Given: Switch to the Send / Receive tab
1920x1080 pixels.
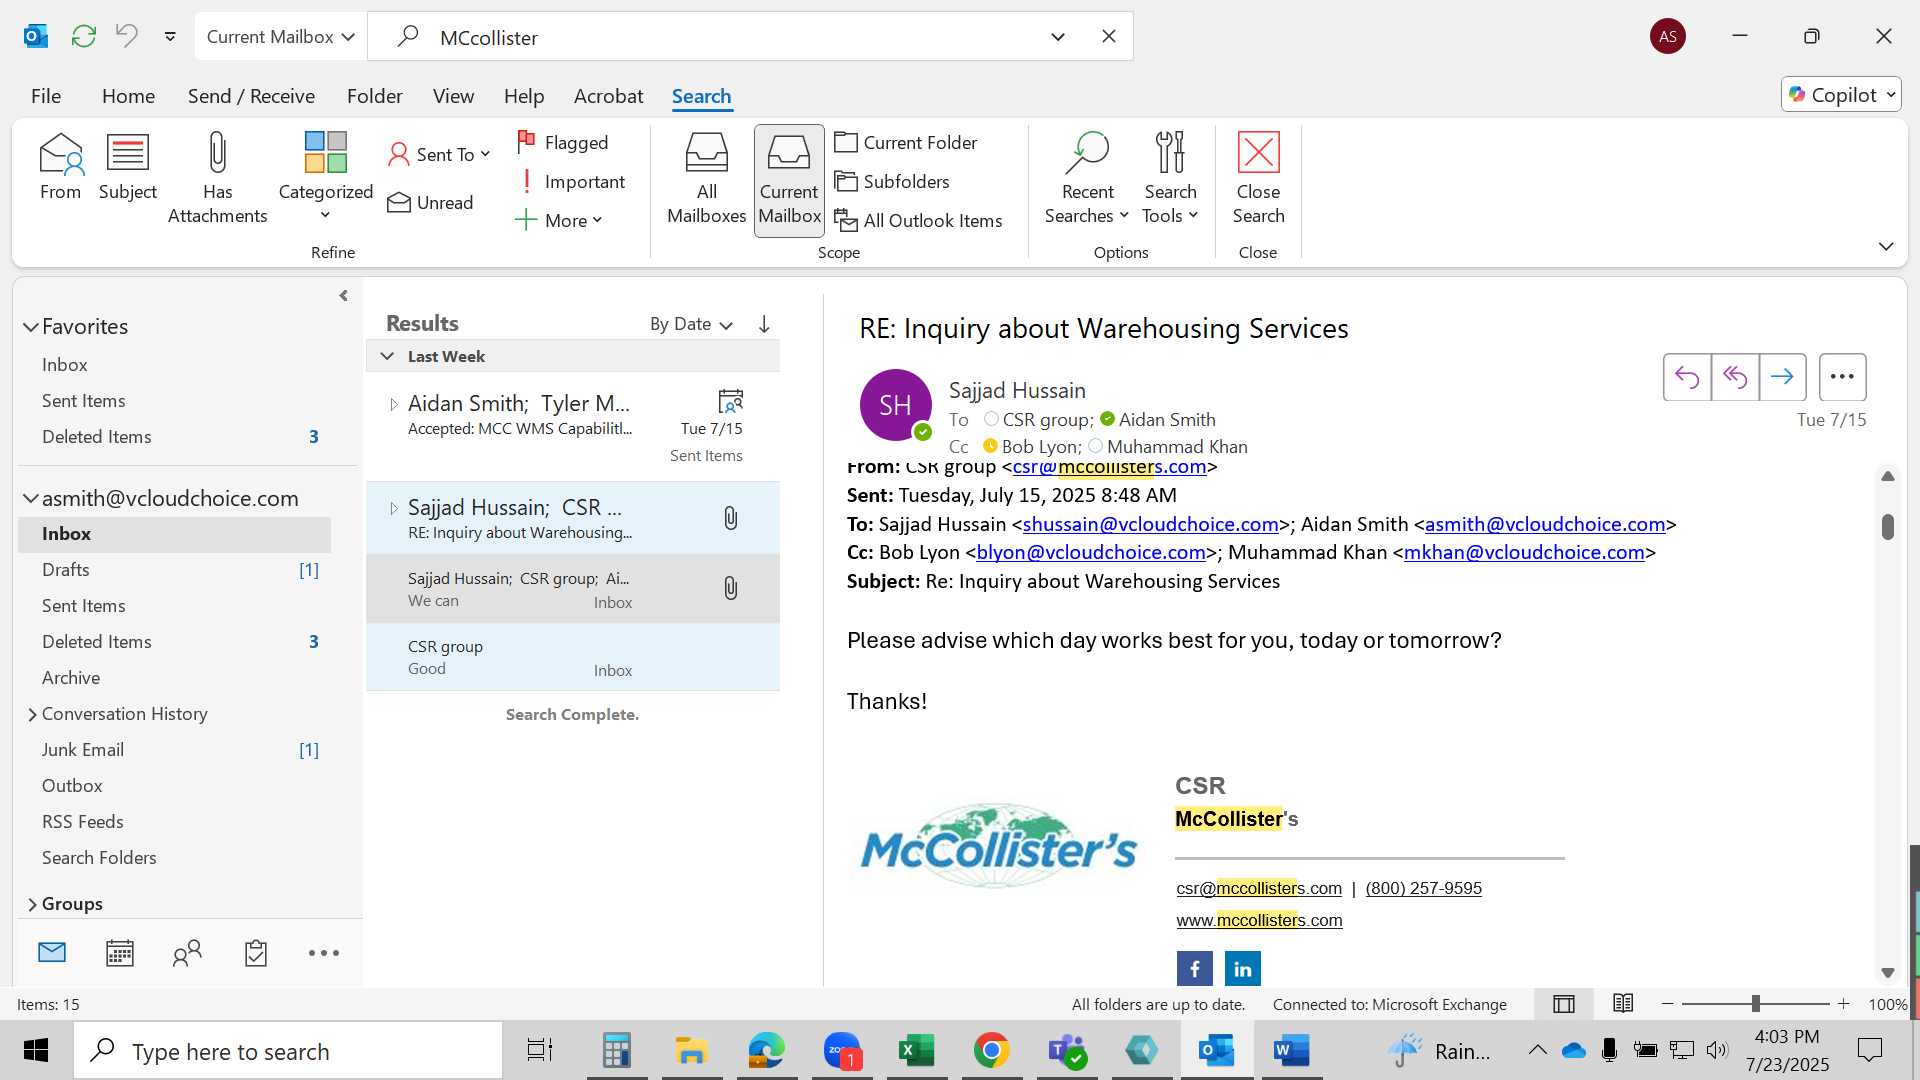Looking at the screenshot, I should 251,96.
